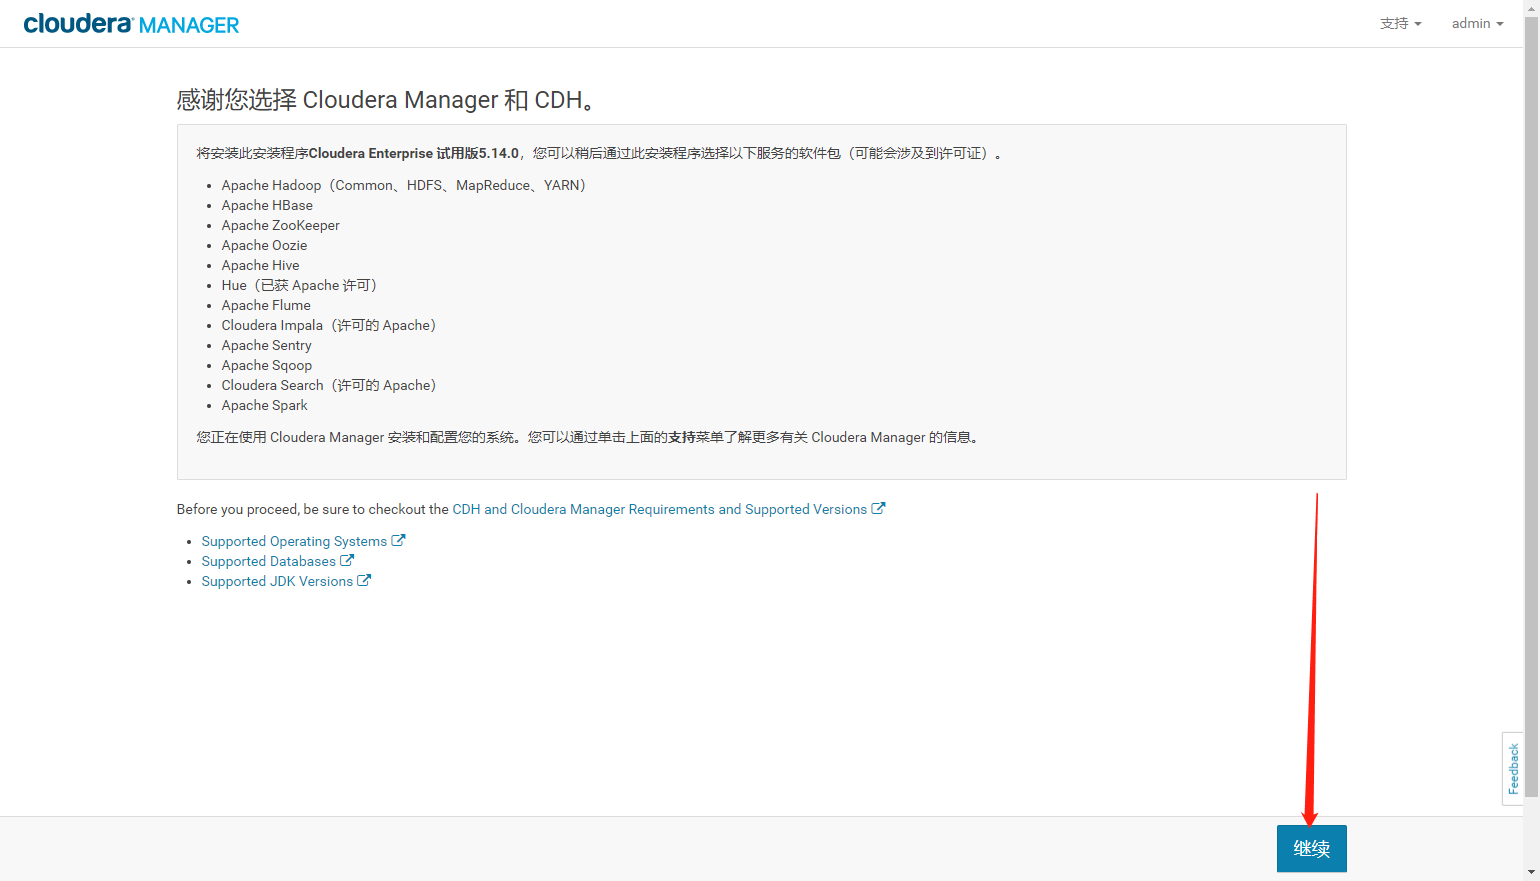Click the 您正在使用 Cloudera Manager paragraph

[588, 437]
